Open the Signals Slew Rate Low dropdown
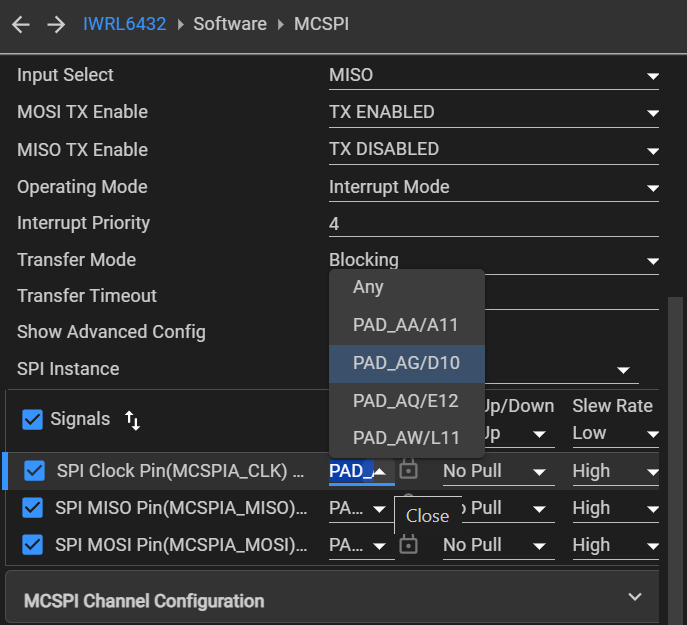This screenshot has height=625, width=687. click(616, 434)
